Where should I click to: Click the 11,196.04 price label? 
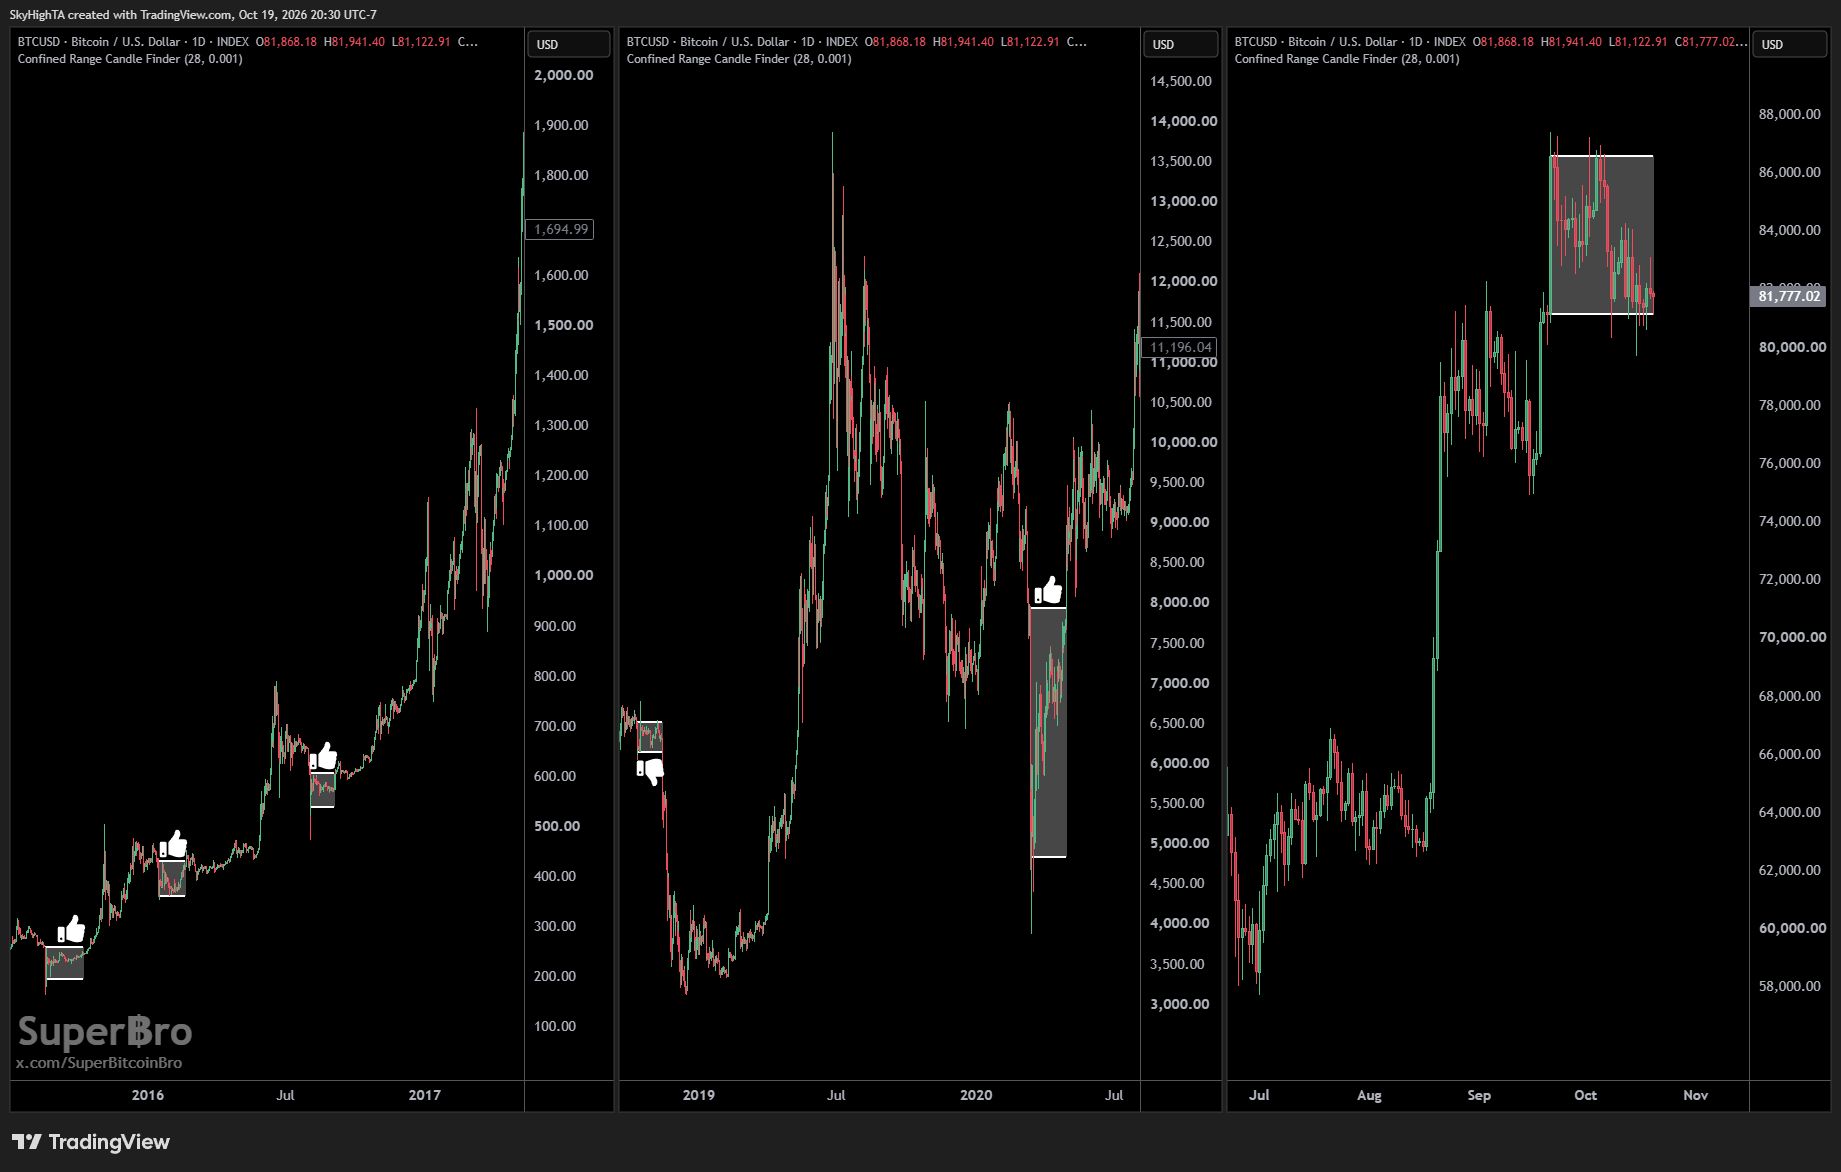pos(1180,347)
